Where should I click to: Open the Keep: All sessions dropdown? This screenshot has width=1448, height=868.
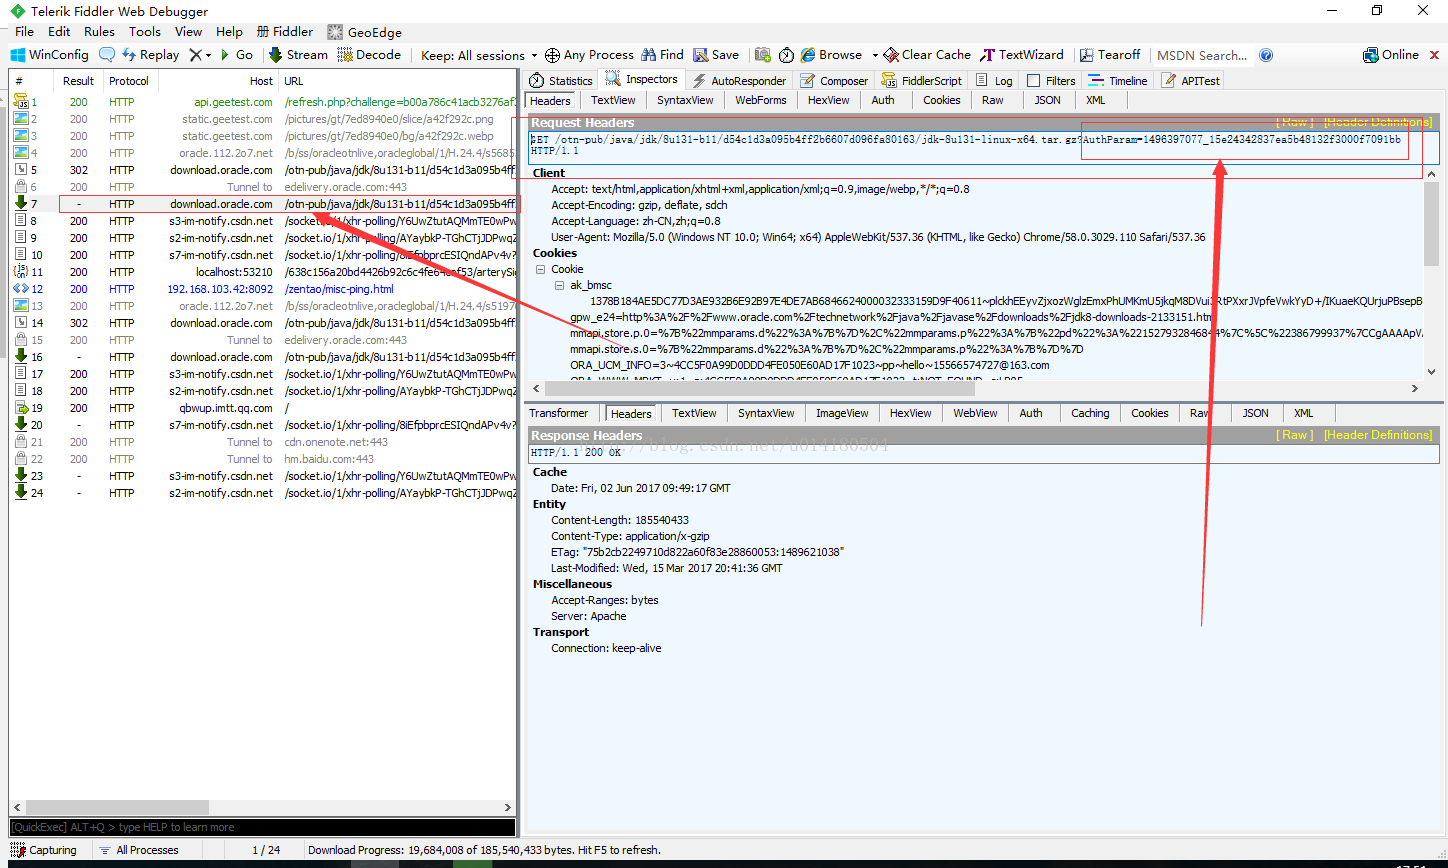coord(479,55)
